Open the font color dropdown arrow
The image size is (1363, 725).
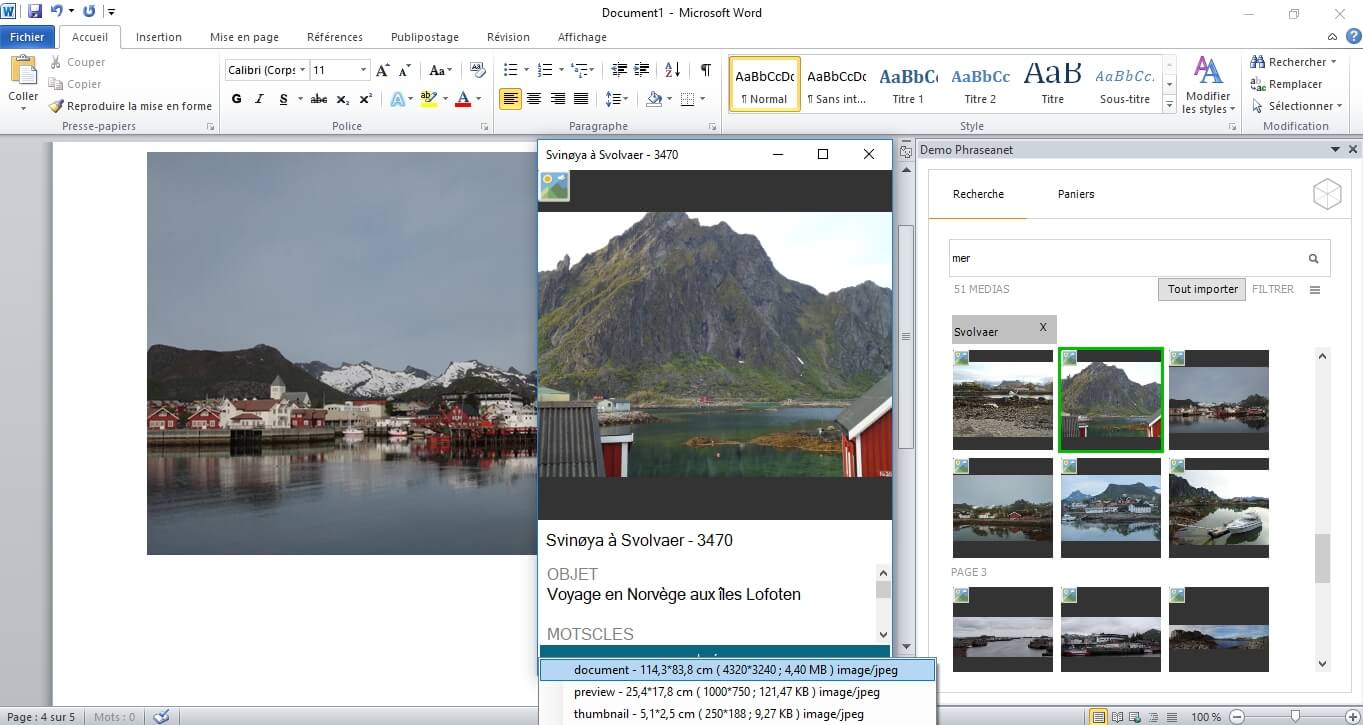point(478,99)
